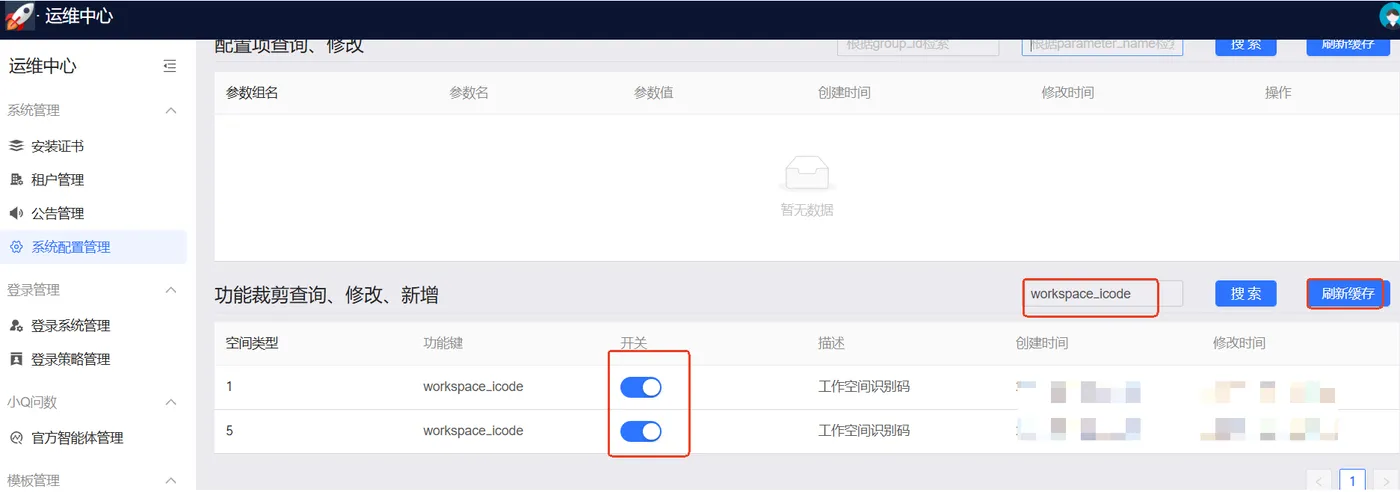Toggle the switch for space type 5
1400x492 pixels.
(641, 431)
